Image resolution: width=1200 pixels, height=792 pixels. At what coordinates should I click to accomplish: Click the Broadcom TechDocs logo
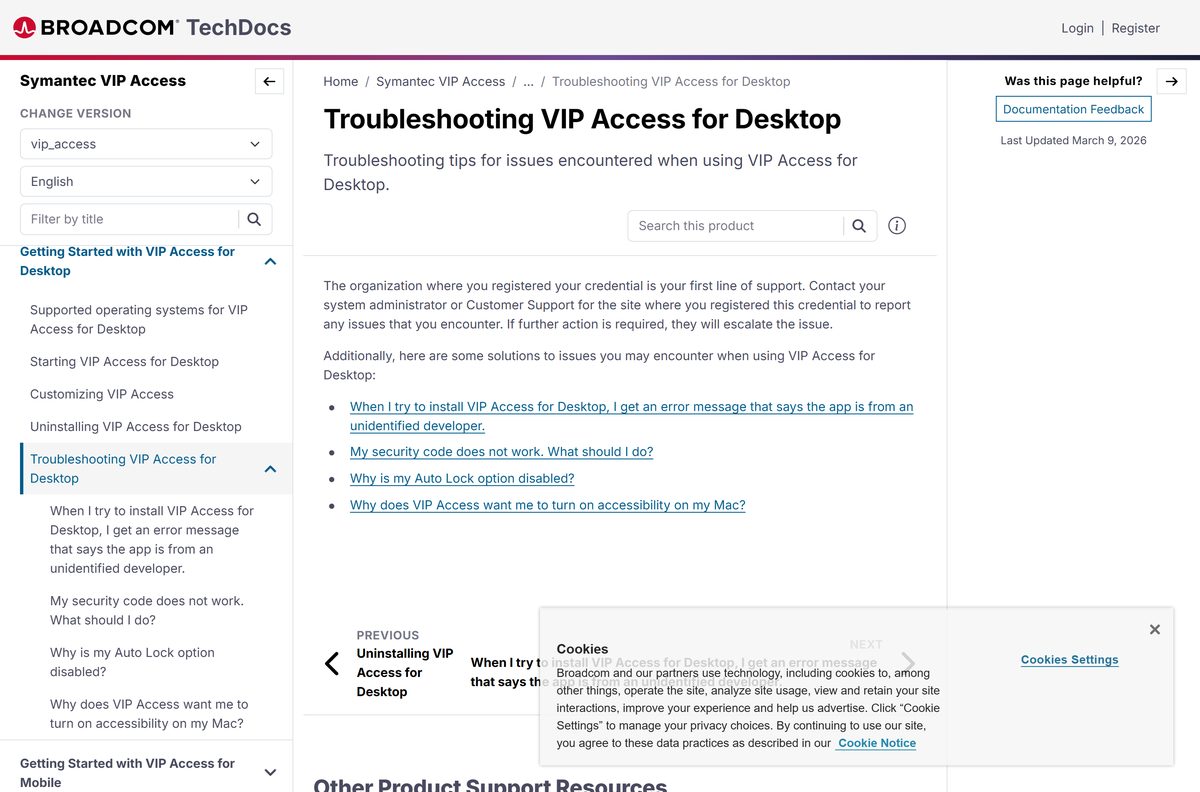(152, 27)
